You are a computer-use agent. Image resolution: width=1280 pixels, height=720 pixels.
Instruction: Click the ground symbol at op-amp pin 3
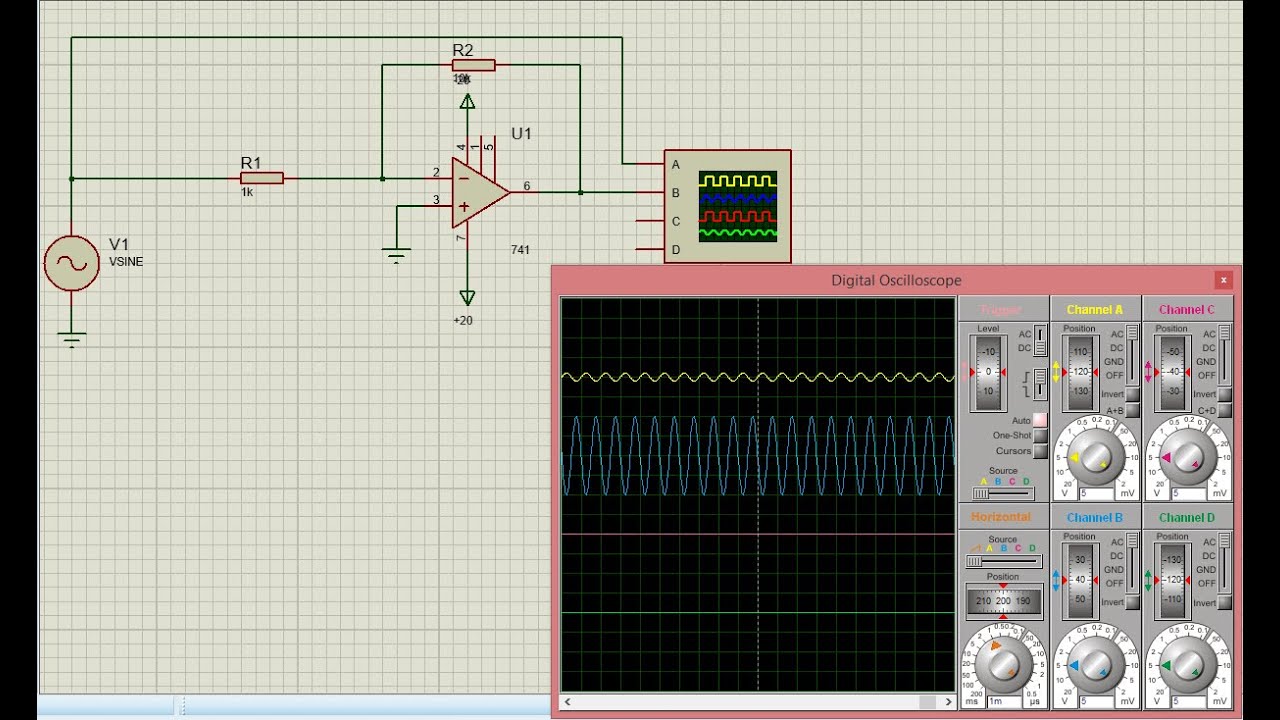[x=397, y=256]
